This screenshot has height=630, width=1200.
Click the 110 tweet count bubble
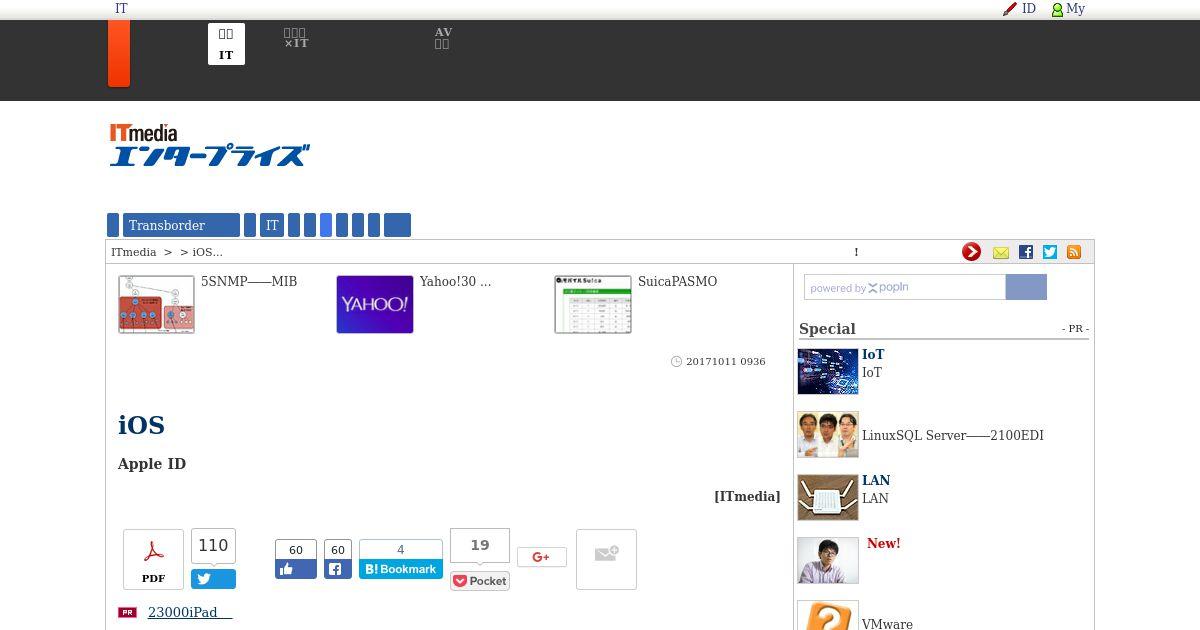213,545
